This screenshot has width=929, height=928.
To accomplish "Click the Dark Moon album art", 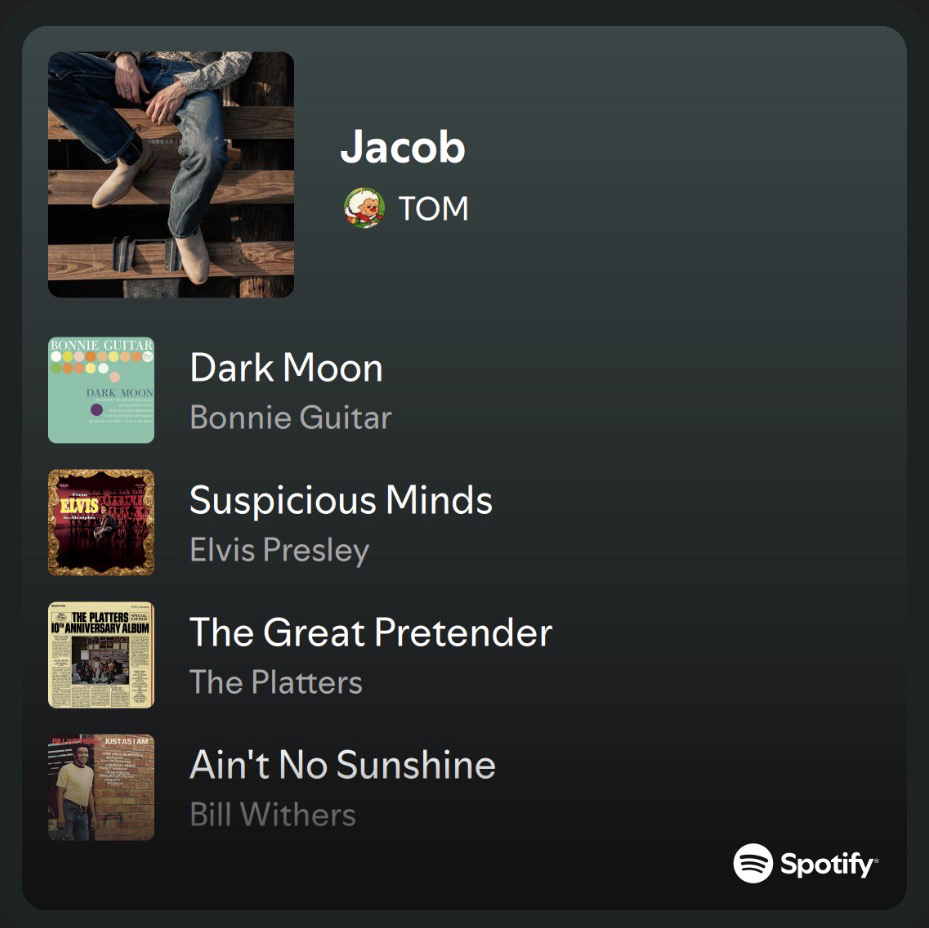I will coord(101,390).
